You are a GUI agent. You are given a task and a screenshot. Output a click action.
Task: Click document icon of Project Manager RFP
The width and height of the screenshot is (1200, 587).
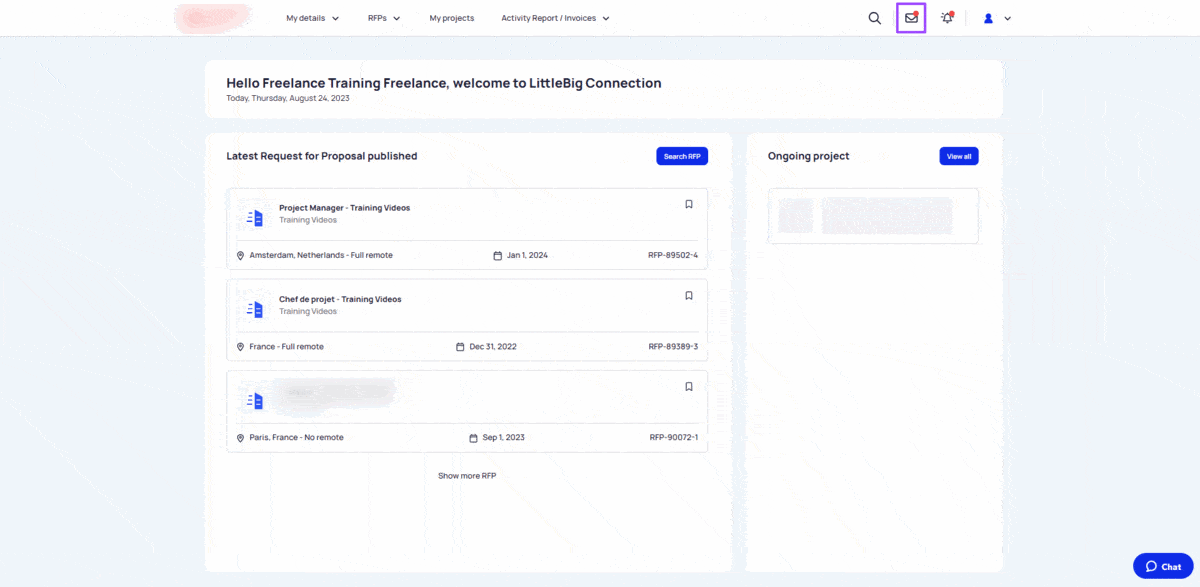coord(256,217)
